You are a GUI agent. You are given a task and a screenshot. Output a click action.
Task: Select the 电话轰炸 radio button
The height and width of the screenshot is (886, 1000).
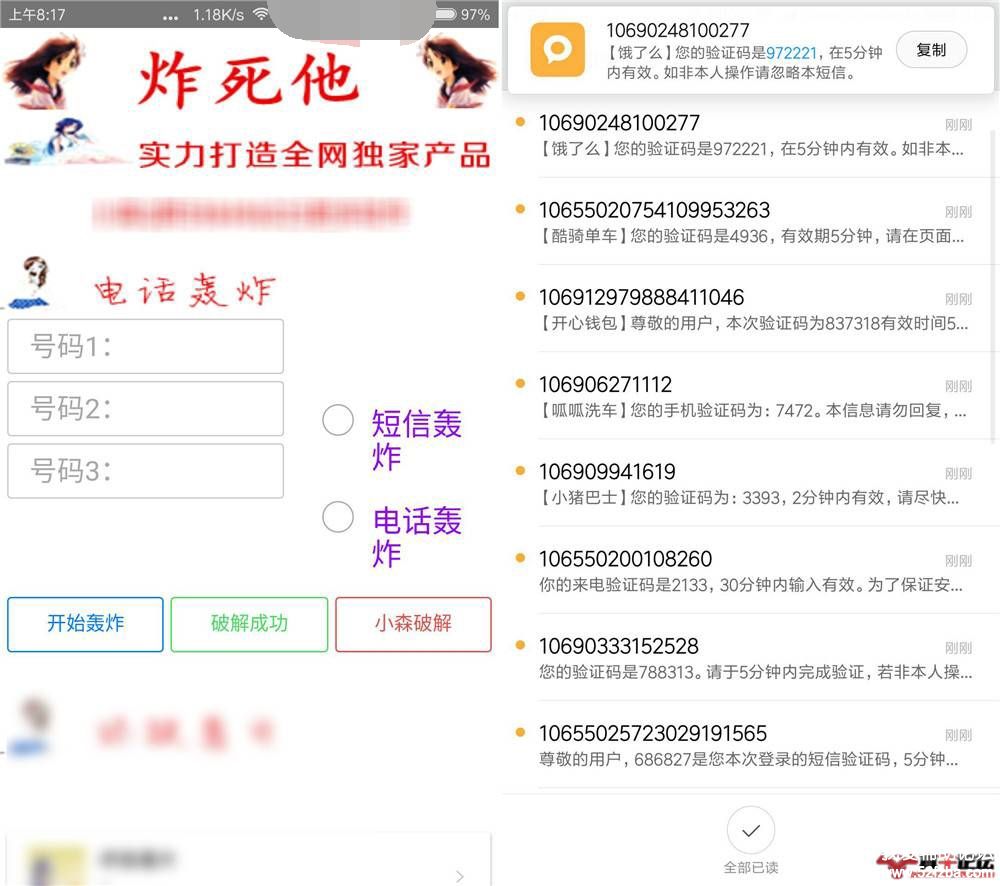(x=338, y=517)
